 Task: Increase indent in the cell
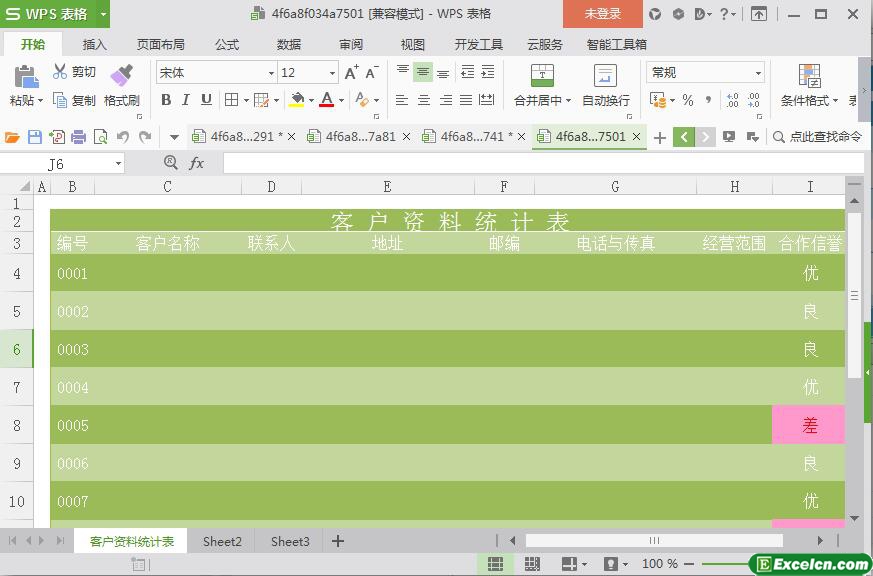tap(488, 72)
